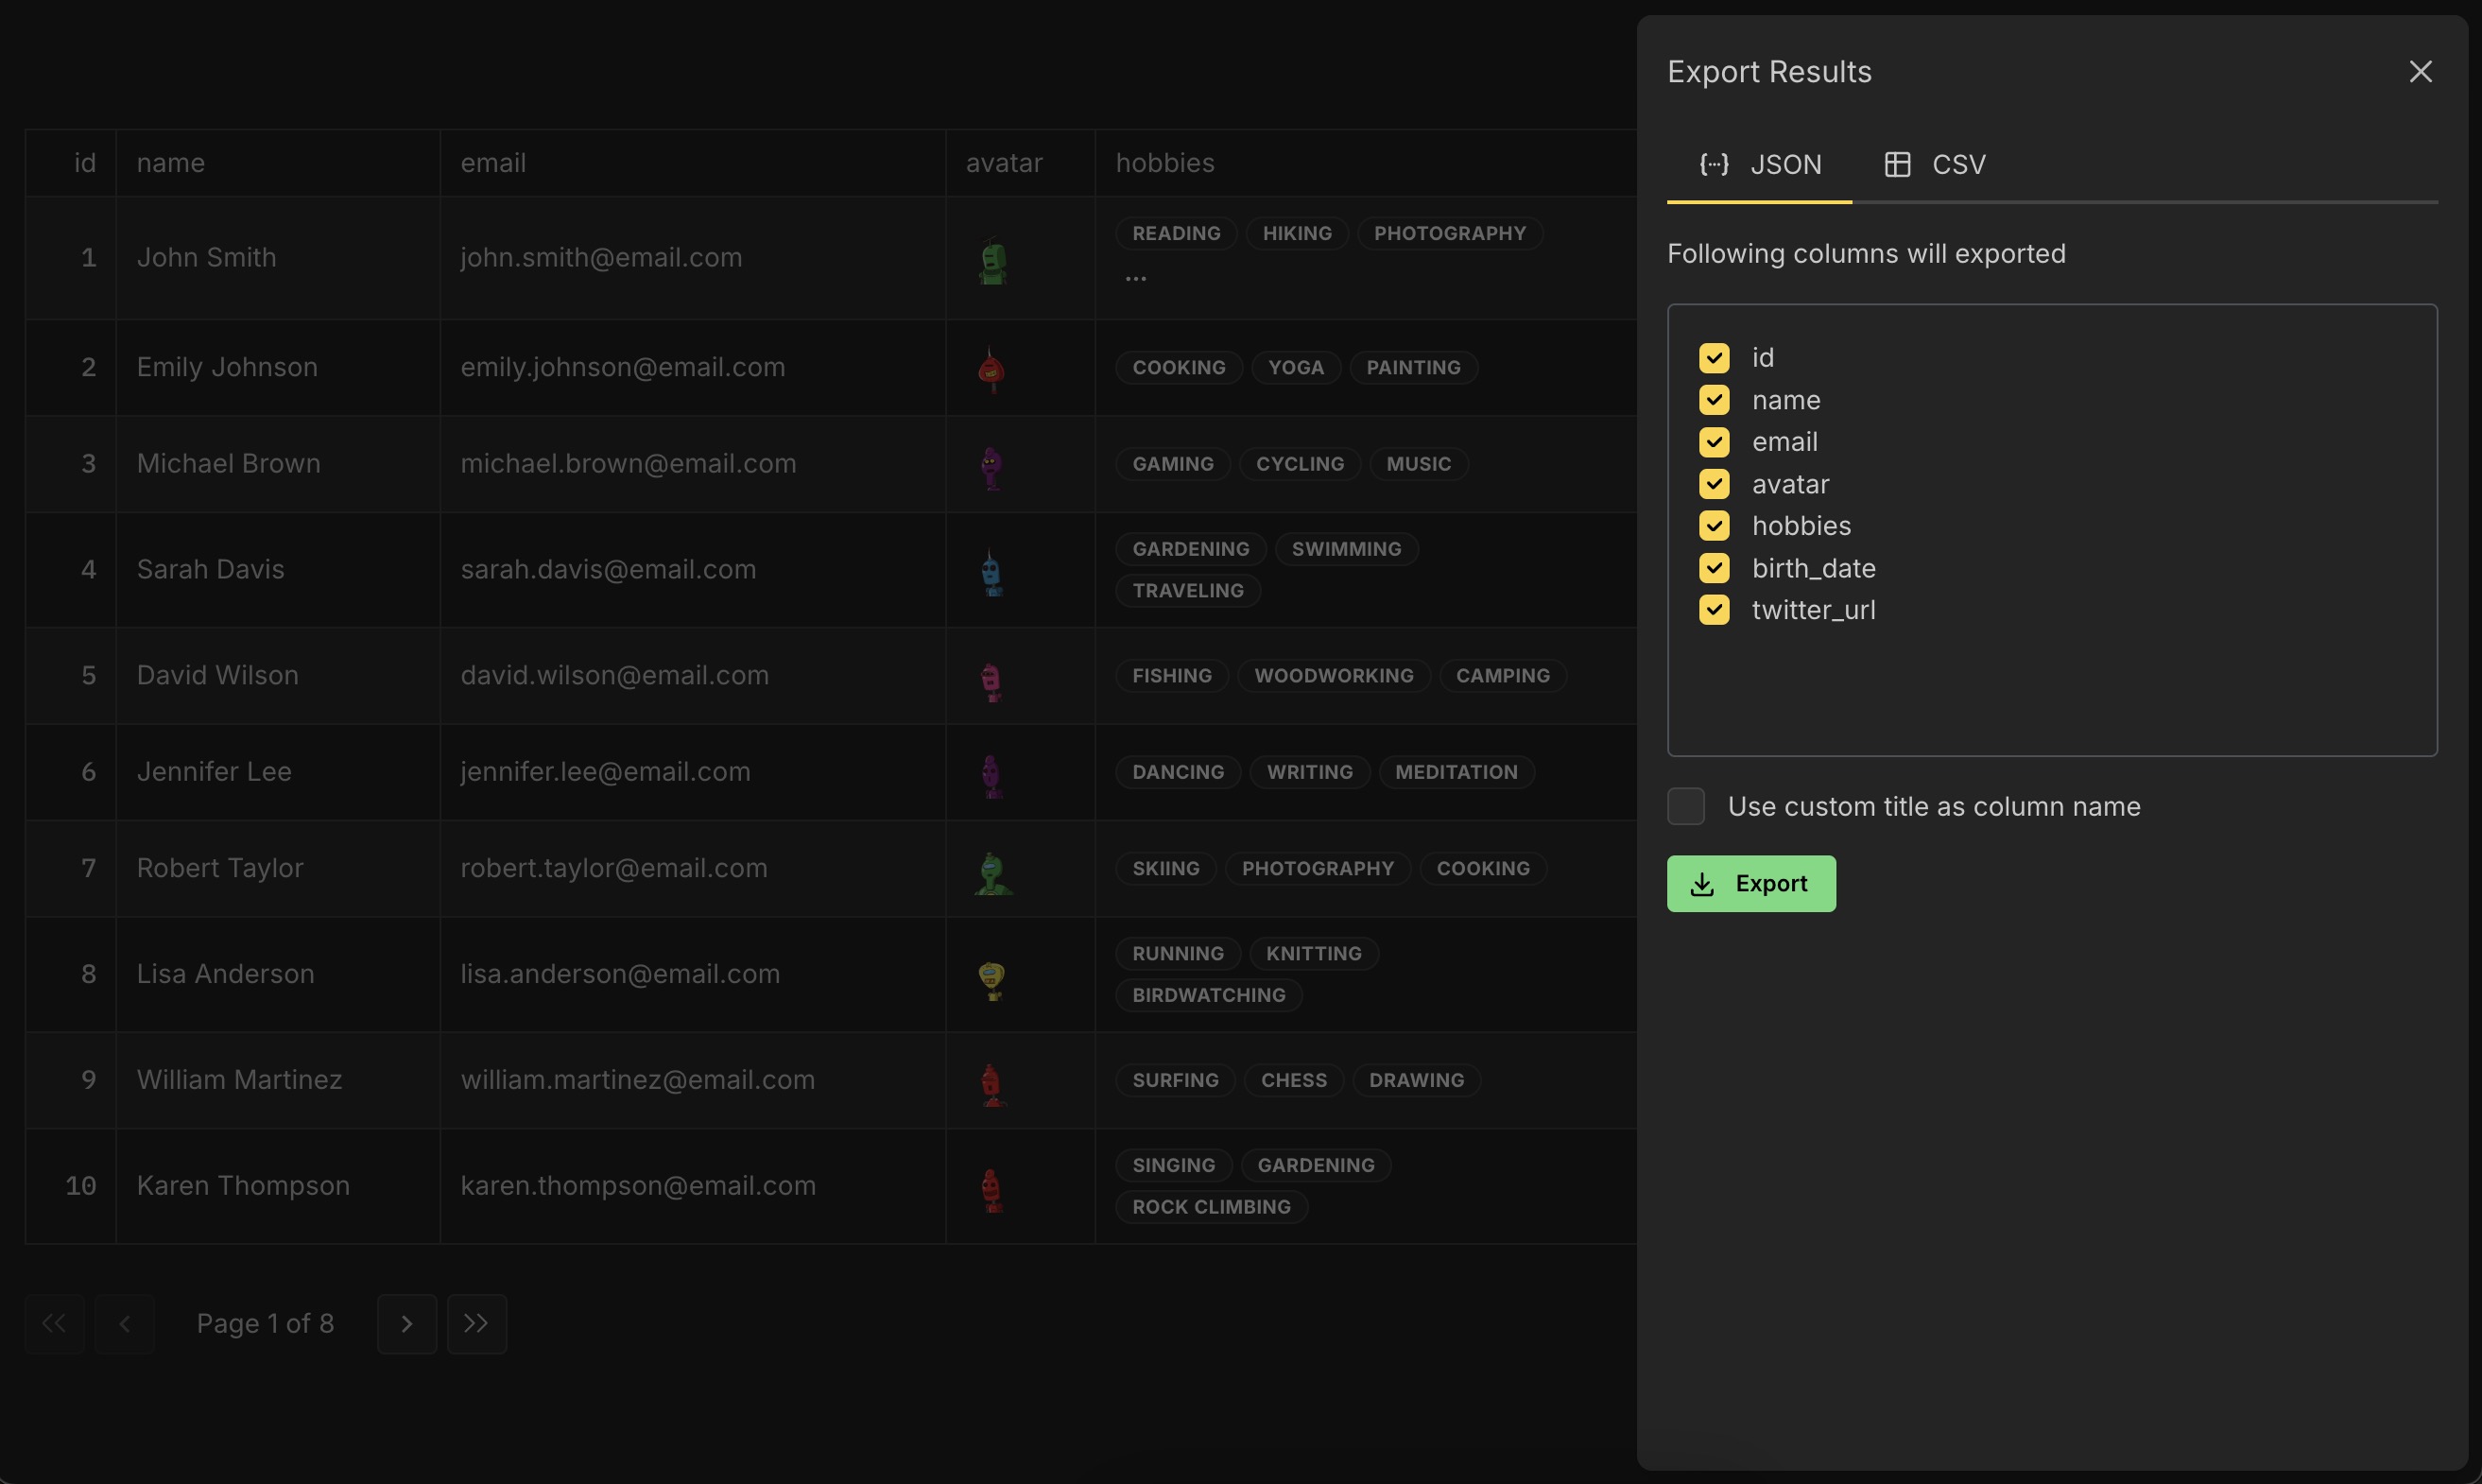Click John Smith's green avatar image
The width and height of the screenshot is (2482, 1484).
(992, 262)
